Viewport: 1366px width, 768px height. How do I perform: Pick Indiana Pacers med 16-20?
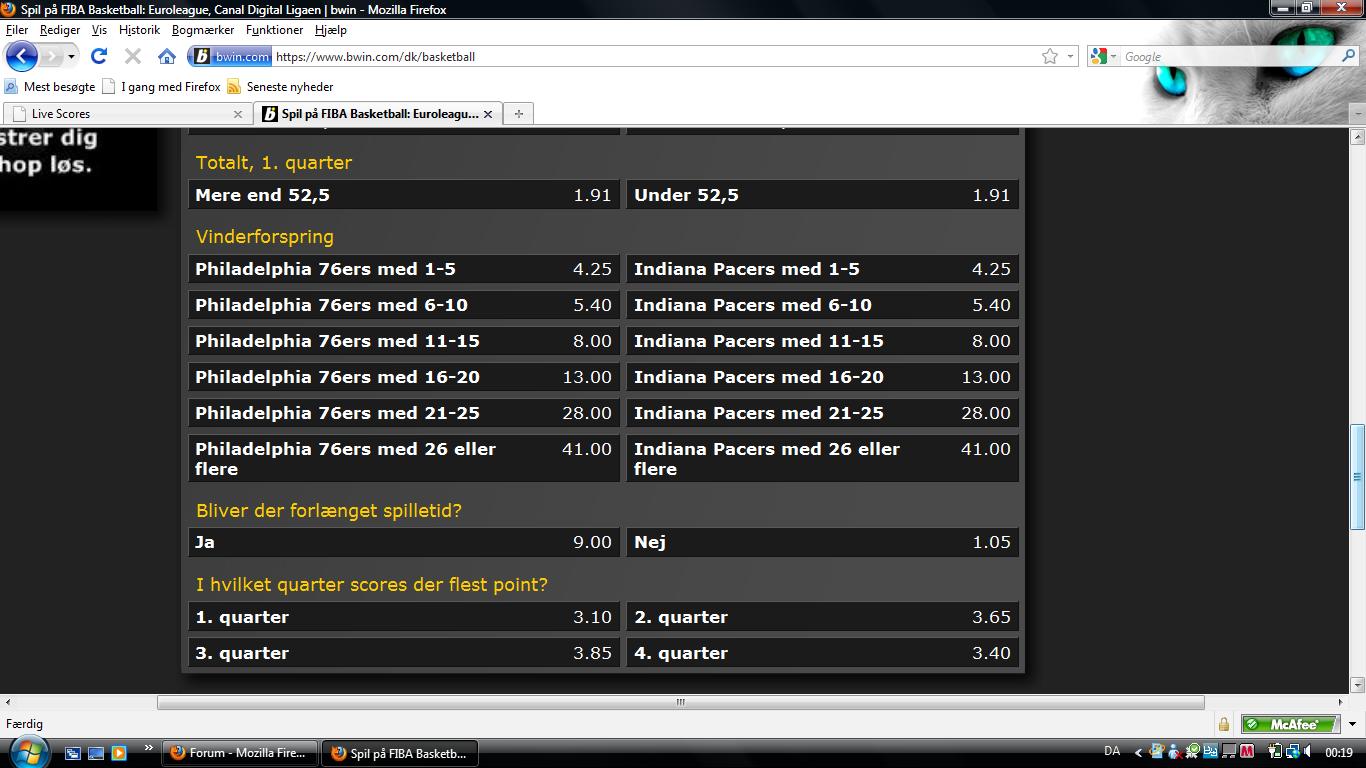pyautogui.click(x=823, y=377)
